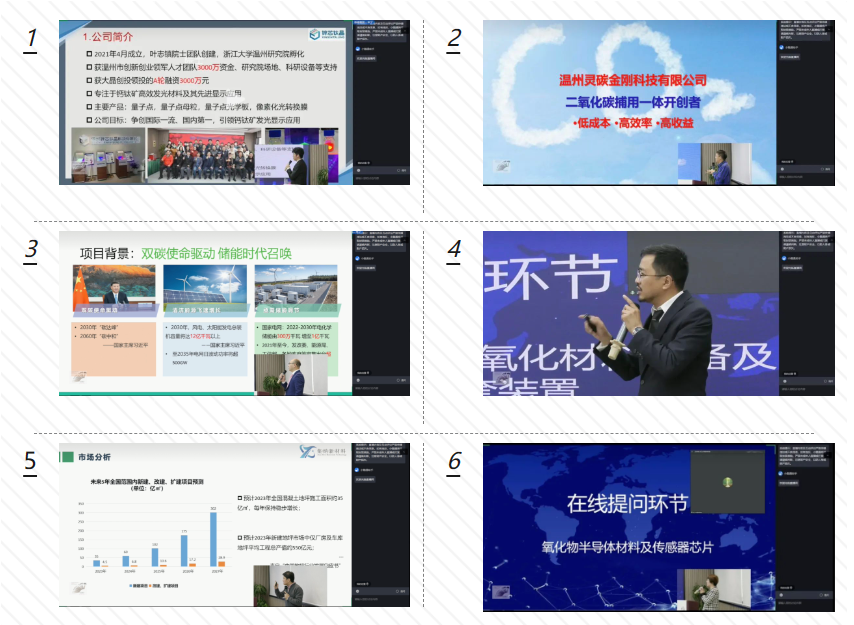854x625 pixels.
Task: Click the subtitle 氧化物半导体材料及传感器芯片
Action: 627,548
